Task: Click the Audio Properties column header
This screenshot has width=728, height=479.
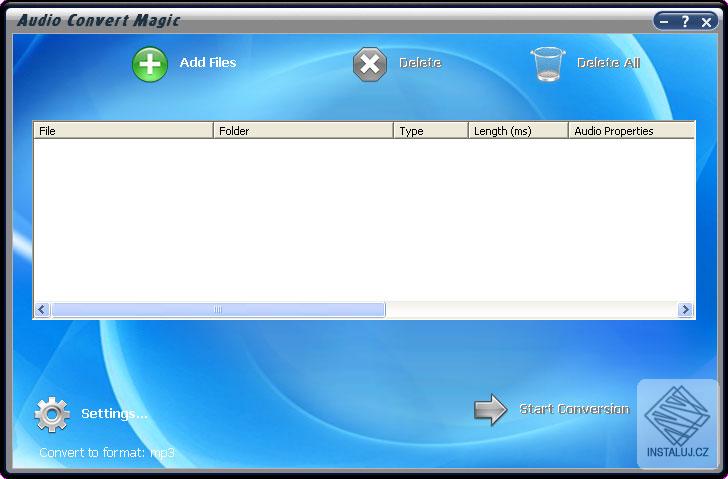Action: 631,131
